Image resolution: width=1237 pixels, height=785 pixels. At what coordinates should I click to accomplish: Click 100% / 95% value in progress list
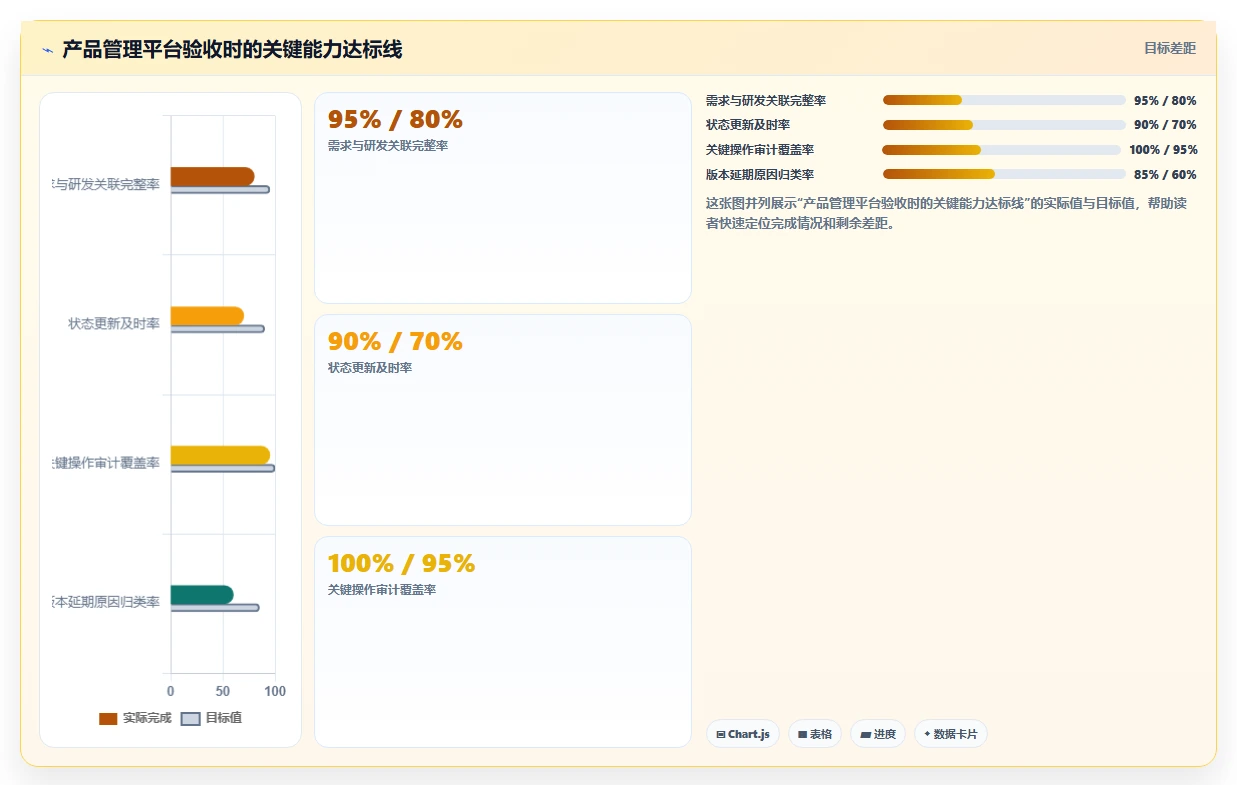[x=1163, y=150]
